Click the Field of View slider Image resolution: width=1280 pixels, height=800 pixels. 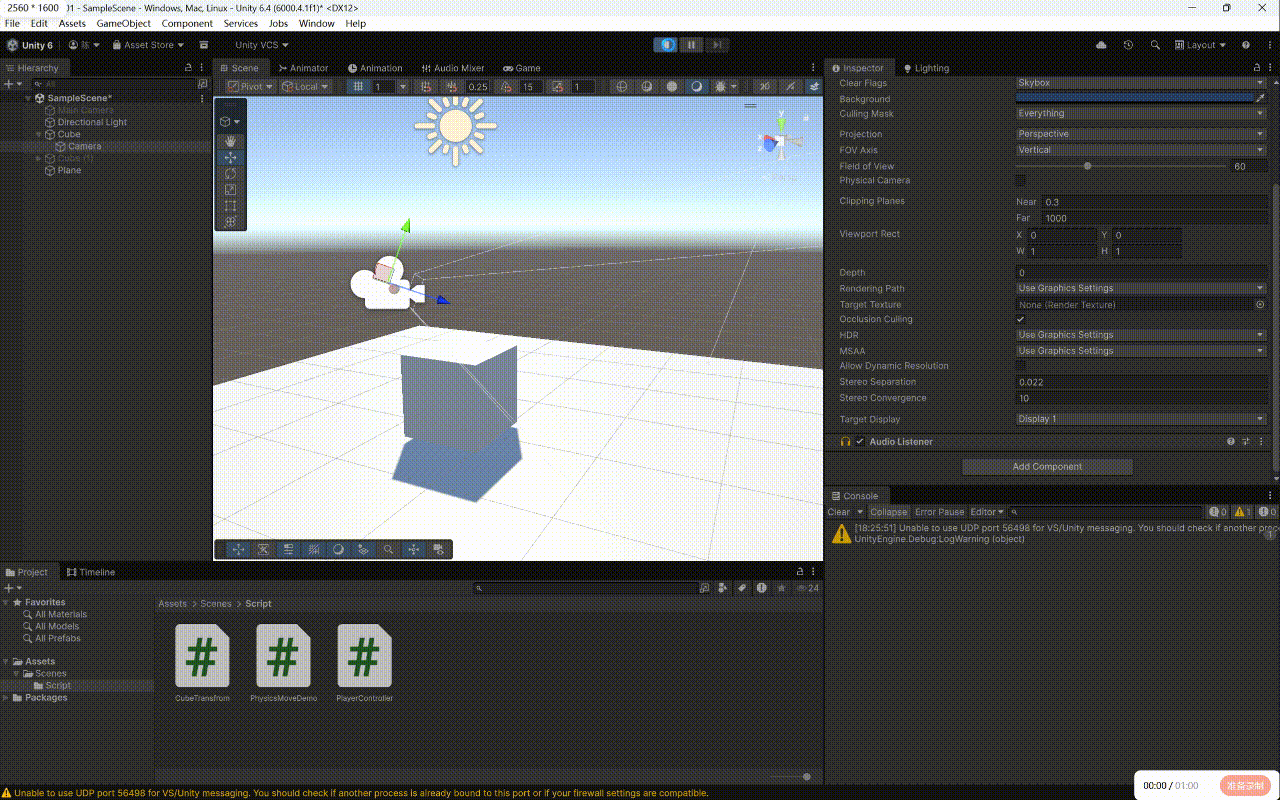(x=1120, y=166)
